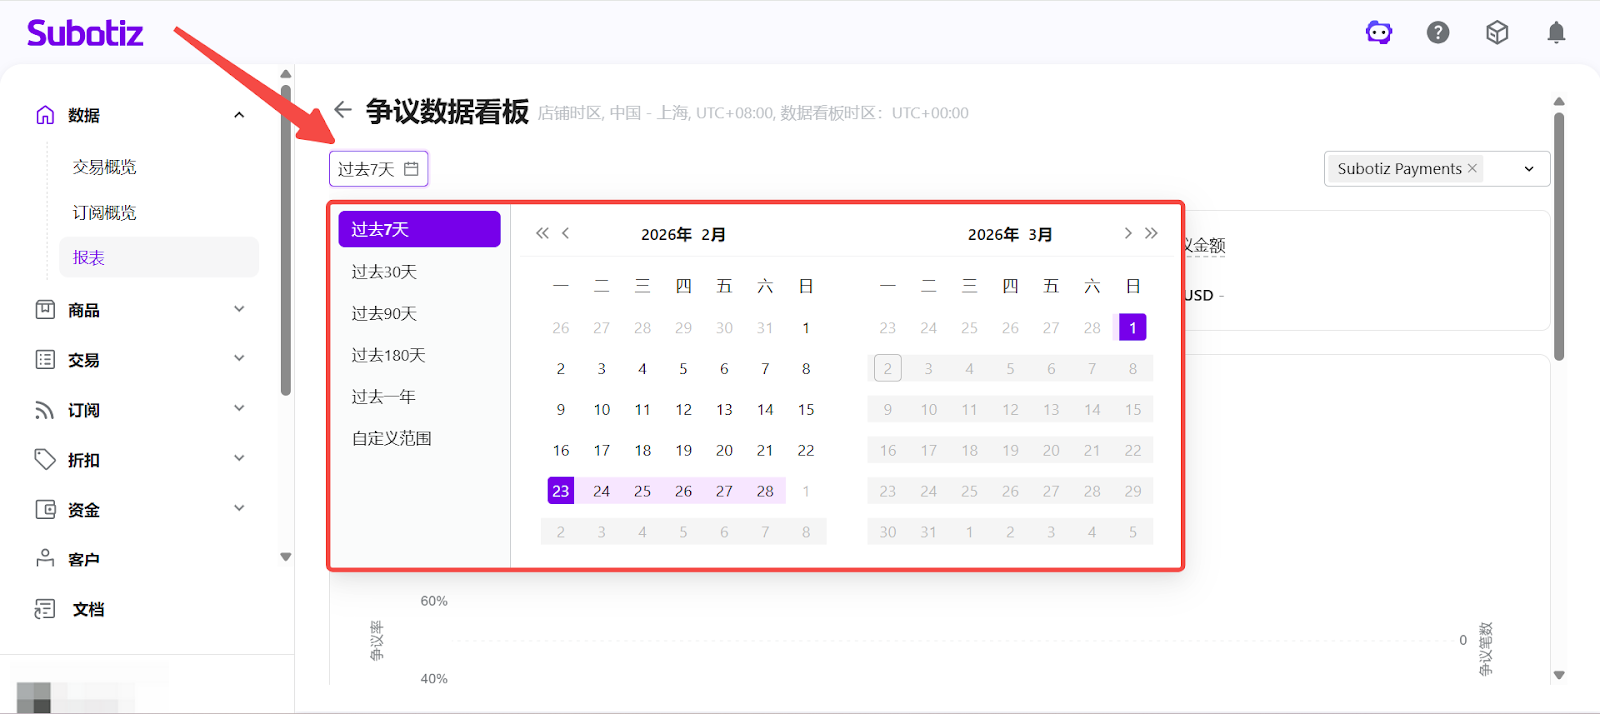Pick February 14 in the calendar
Viewport: 1600px width, 714px height.
click(x=765, y=410)
